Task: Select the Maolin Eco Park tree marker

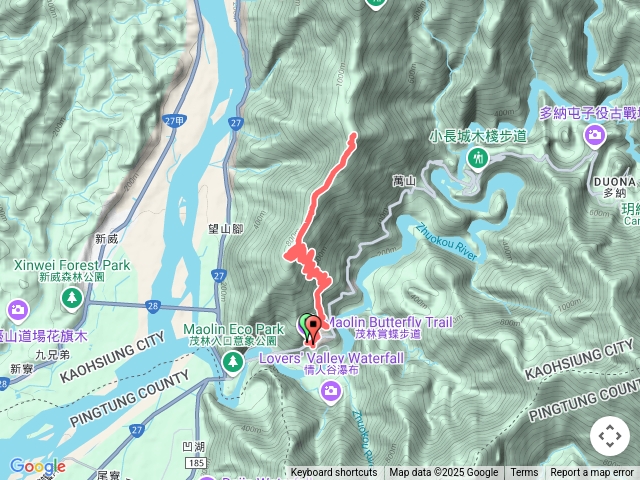Action: tap(233, 362)
